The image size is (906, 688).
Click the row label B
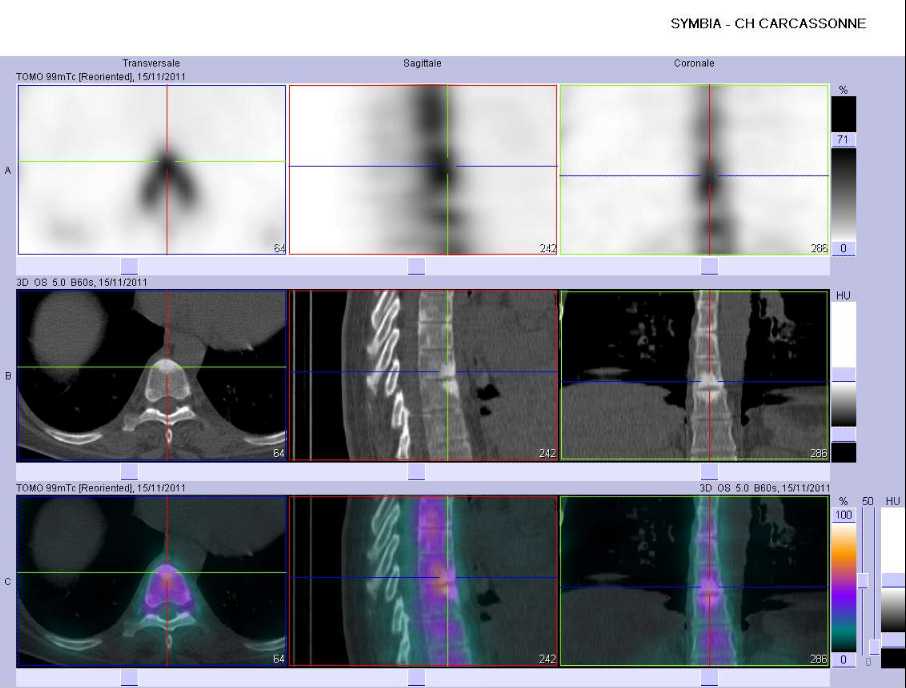point(8,376)
